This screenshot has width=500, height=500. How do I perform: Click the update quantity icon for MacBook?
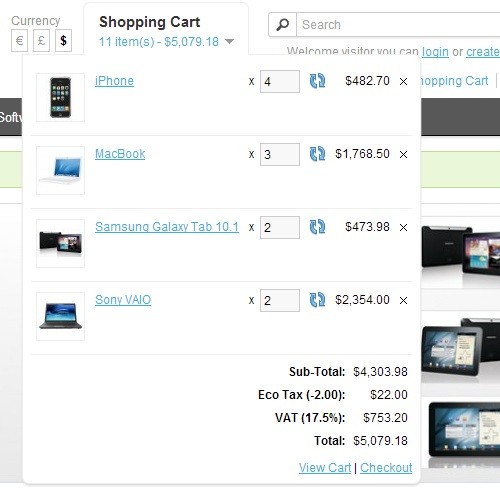coord(317,154)
